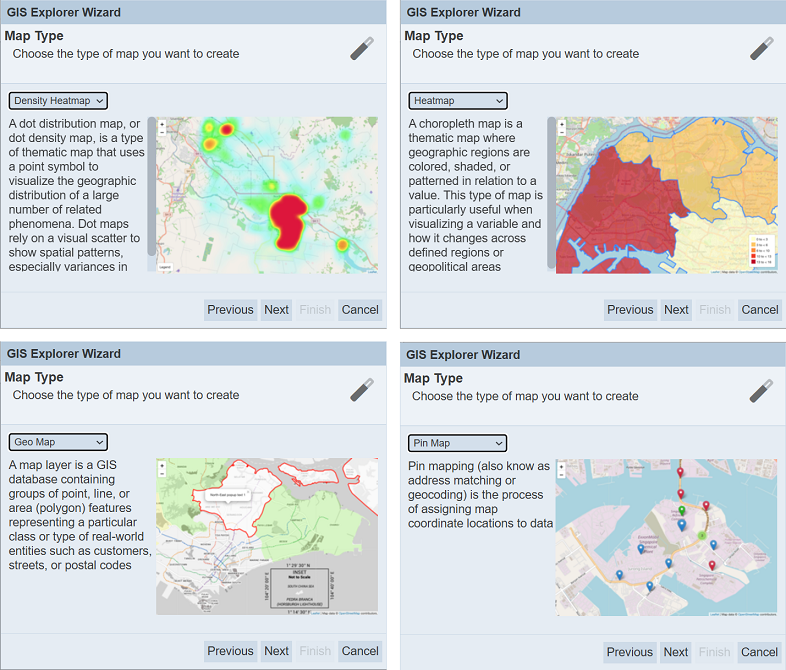The image size is (786, 670).
Task: Zoom in on the choropleth heatmap preview
Action: pos(561,122)
